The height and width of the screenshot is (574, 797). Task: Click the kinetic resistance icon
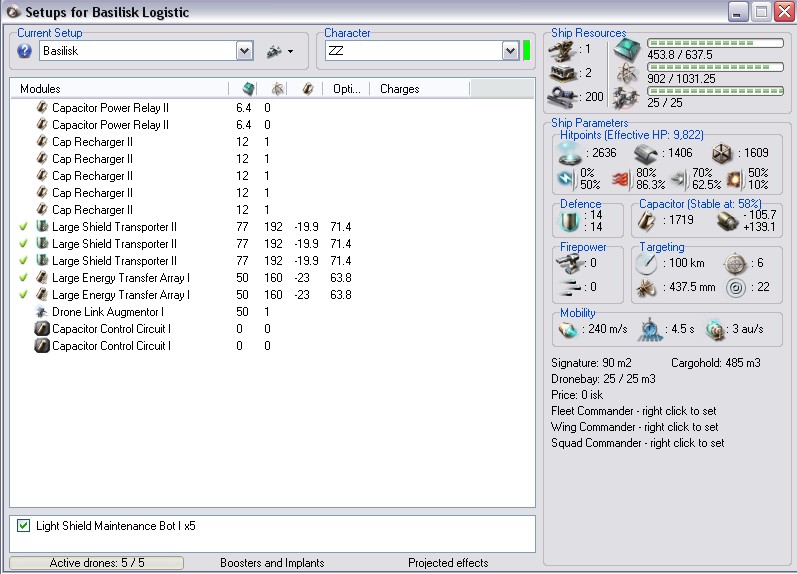(679, 179)
